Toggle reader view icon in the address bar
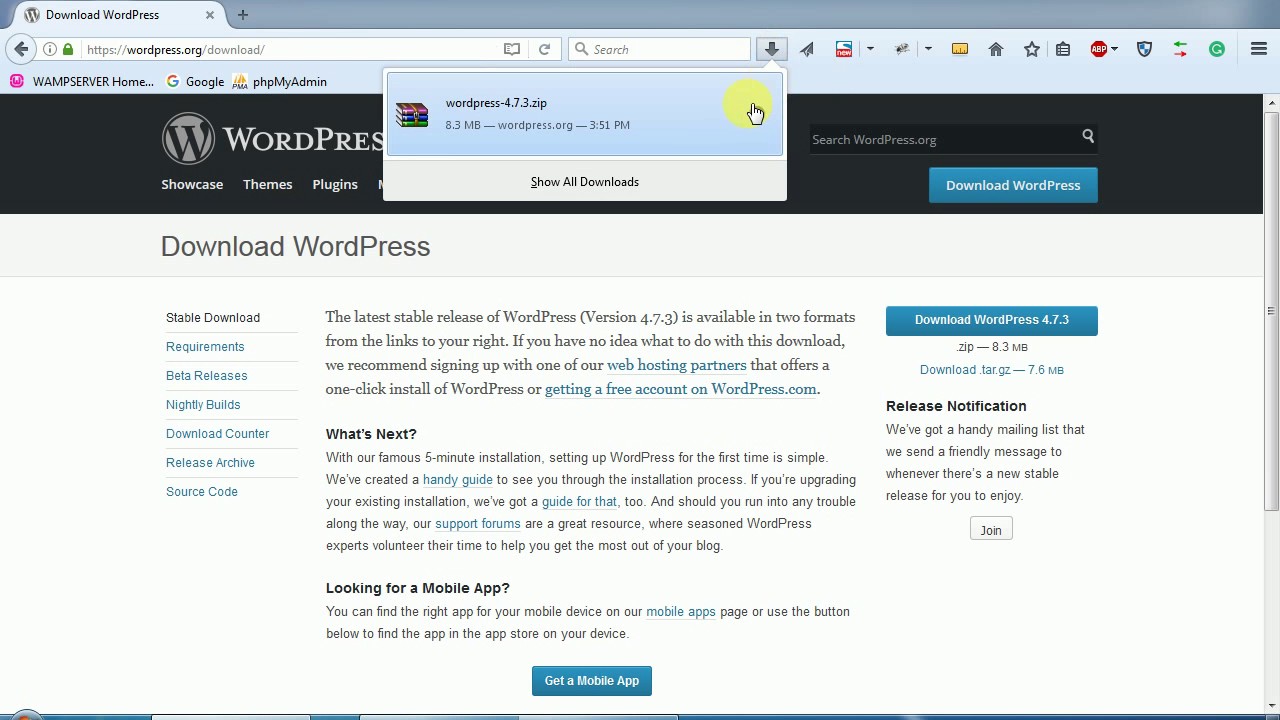This screenshot has width=1280, height=720. (512, 49)
